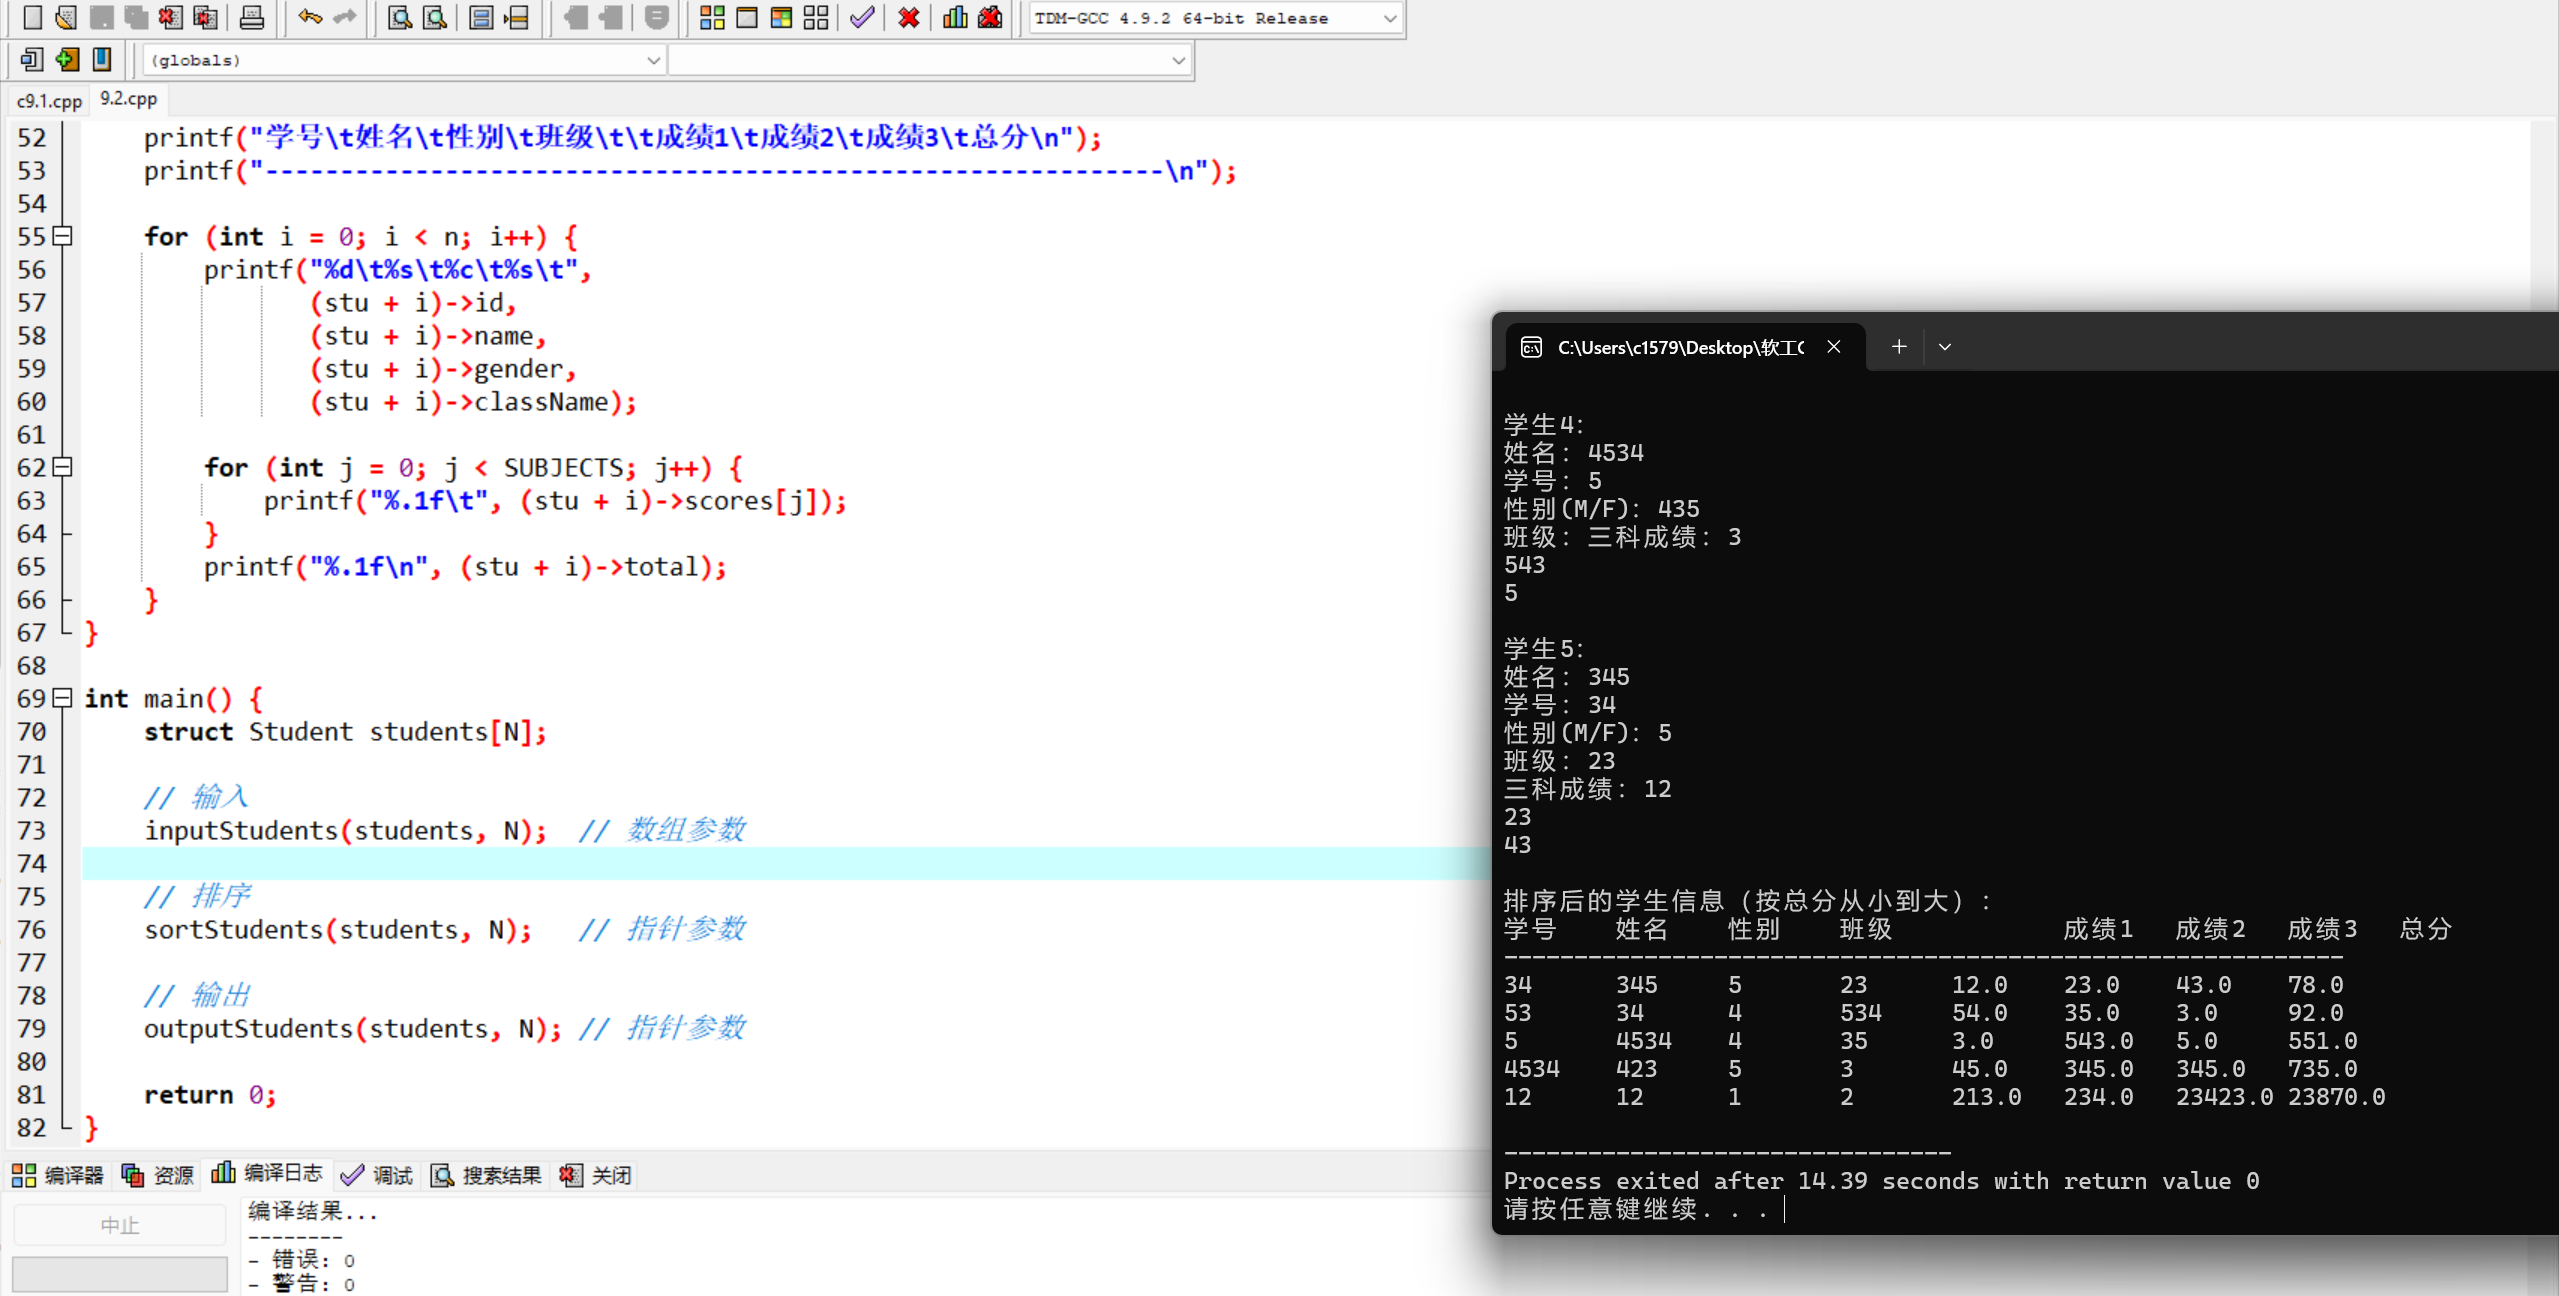This screenshot has width=2559, height=1296.
Task: Click the Find magnifier icon
Action: click(399, 17)
